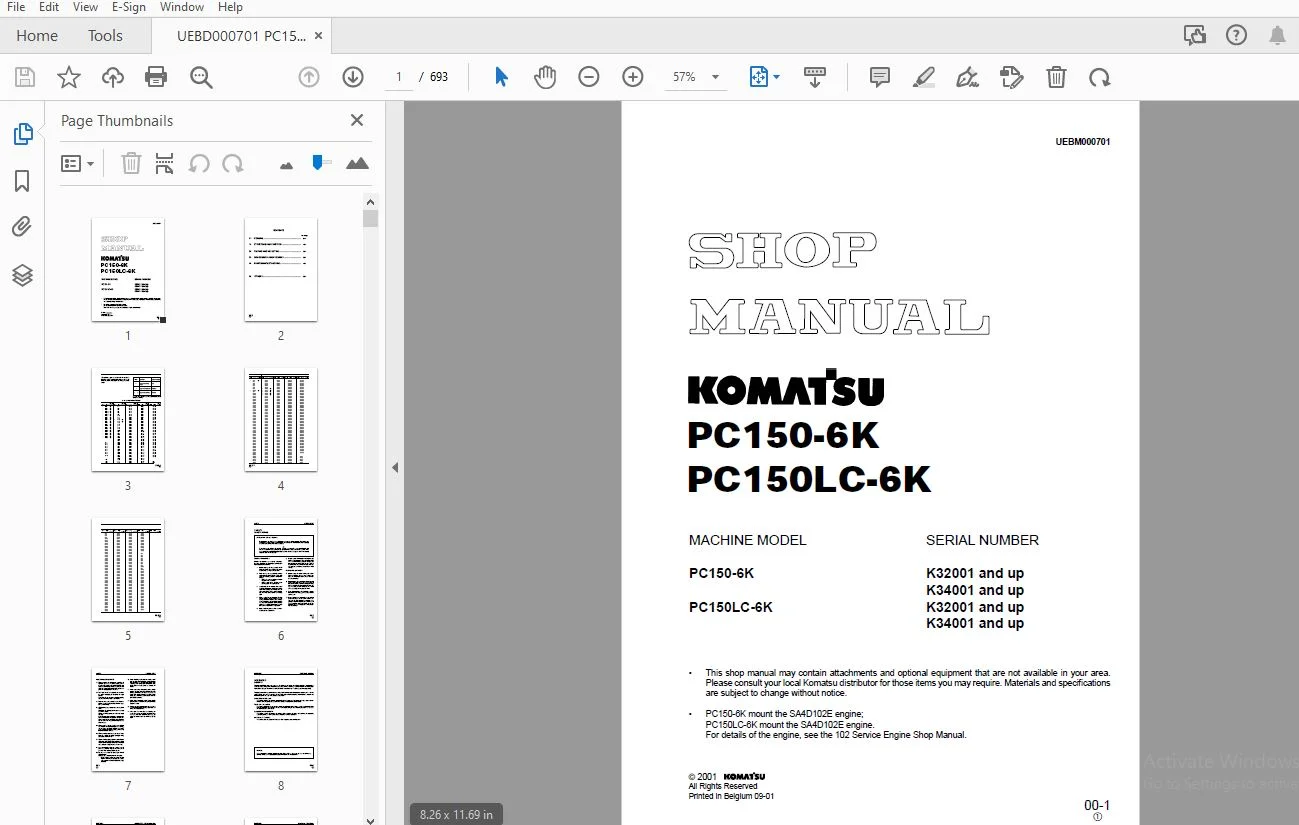Zoom in with plus button

click(633, 77)
